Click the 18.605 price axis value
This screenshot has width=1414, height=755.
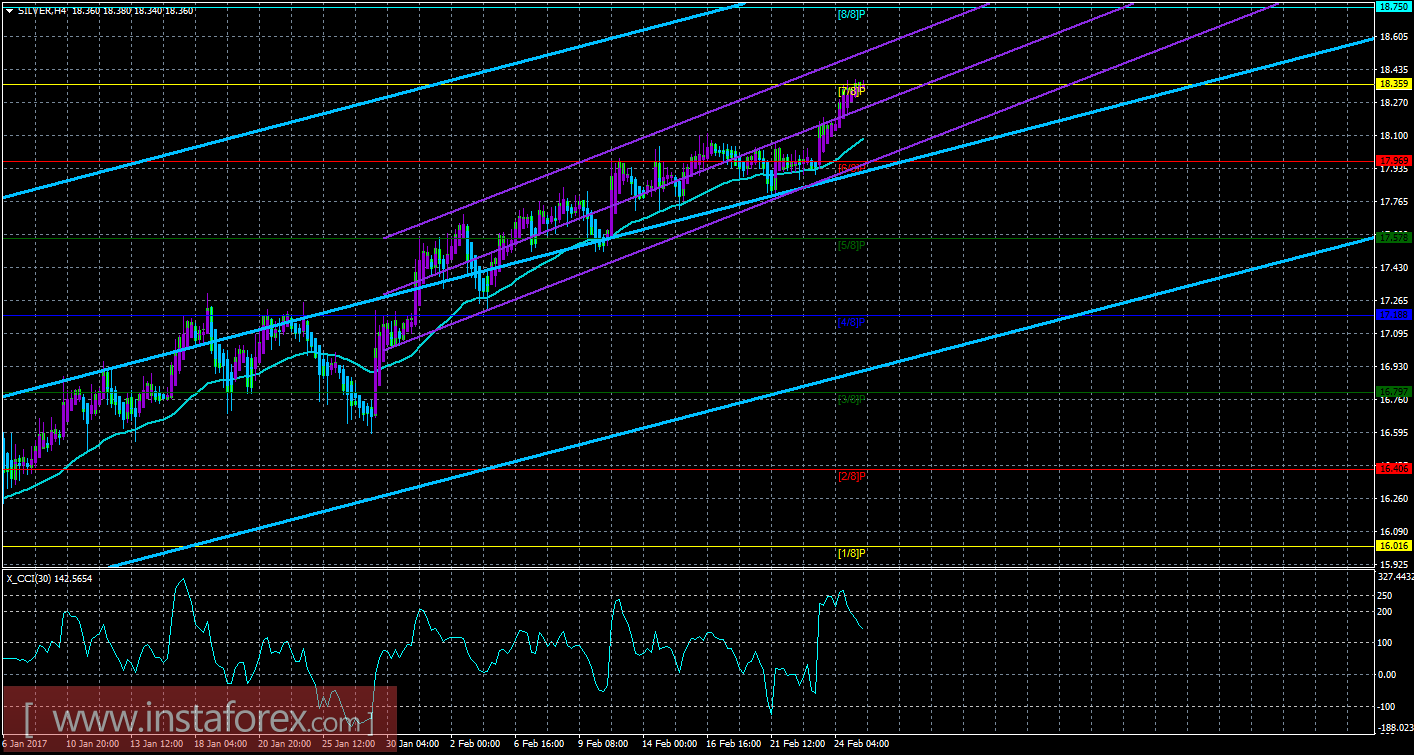pyautogui.click(x=1393, y=37)
